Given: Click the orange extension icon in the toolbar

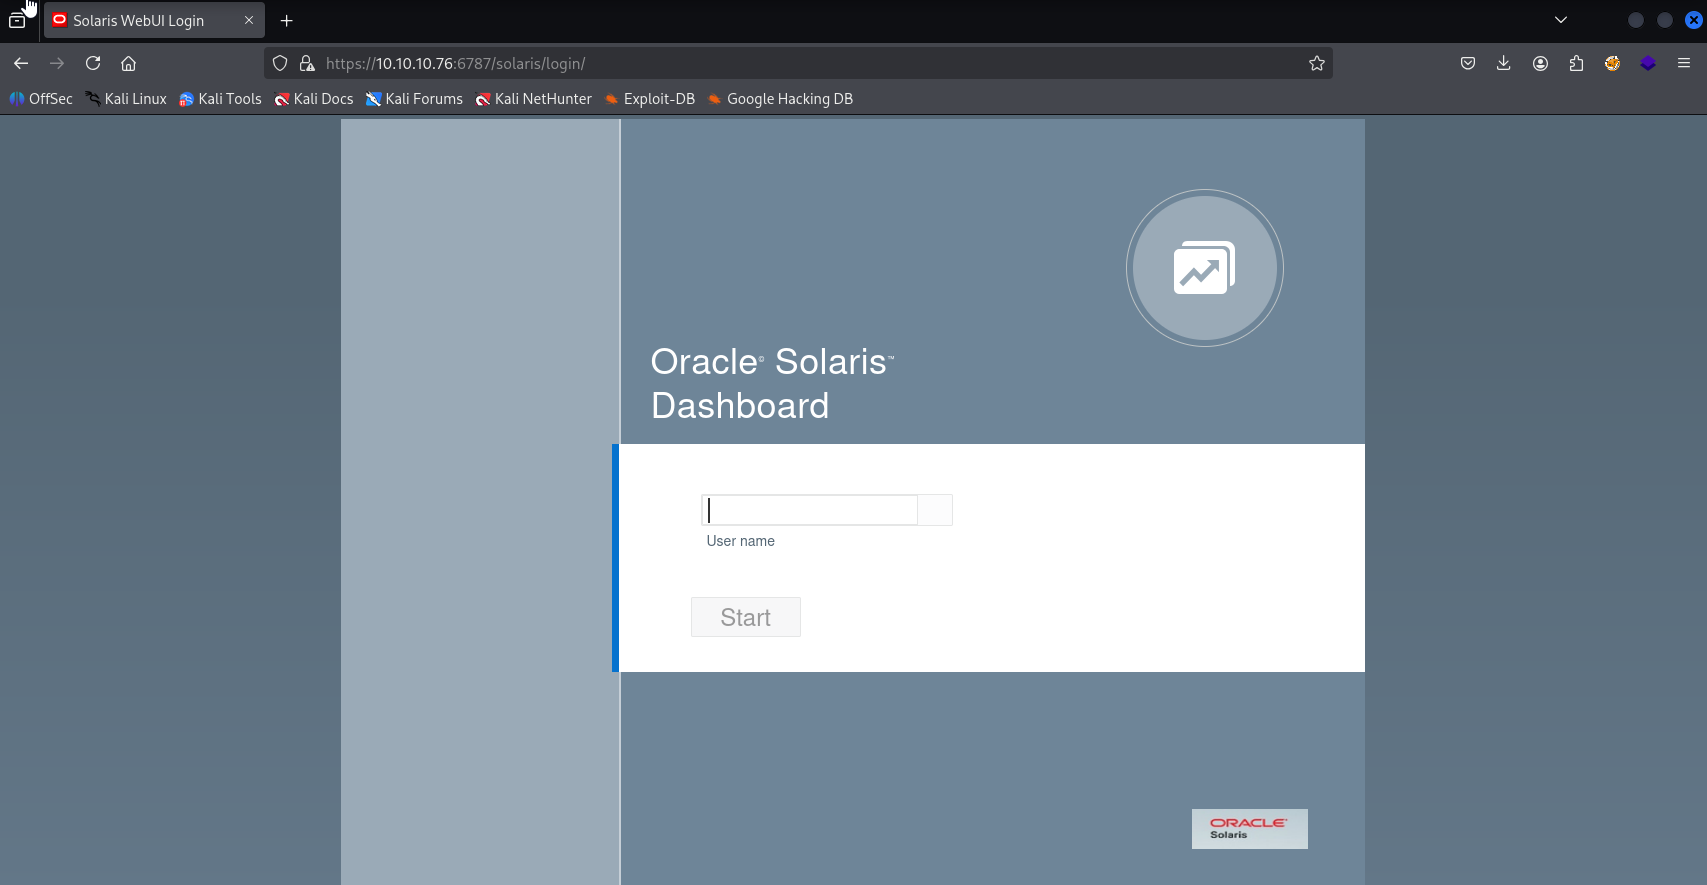Looking at the screenshot, I should (1612, 63).
